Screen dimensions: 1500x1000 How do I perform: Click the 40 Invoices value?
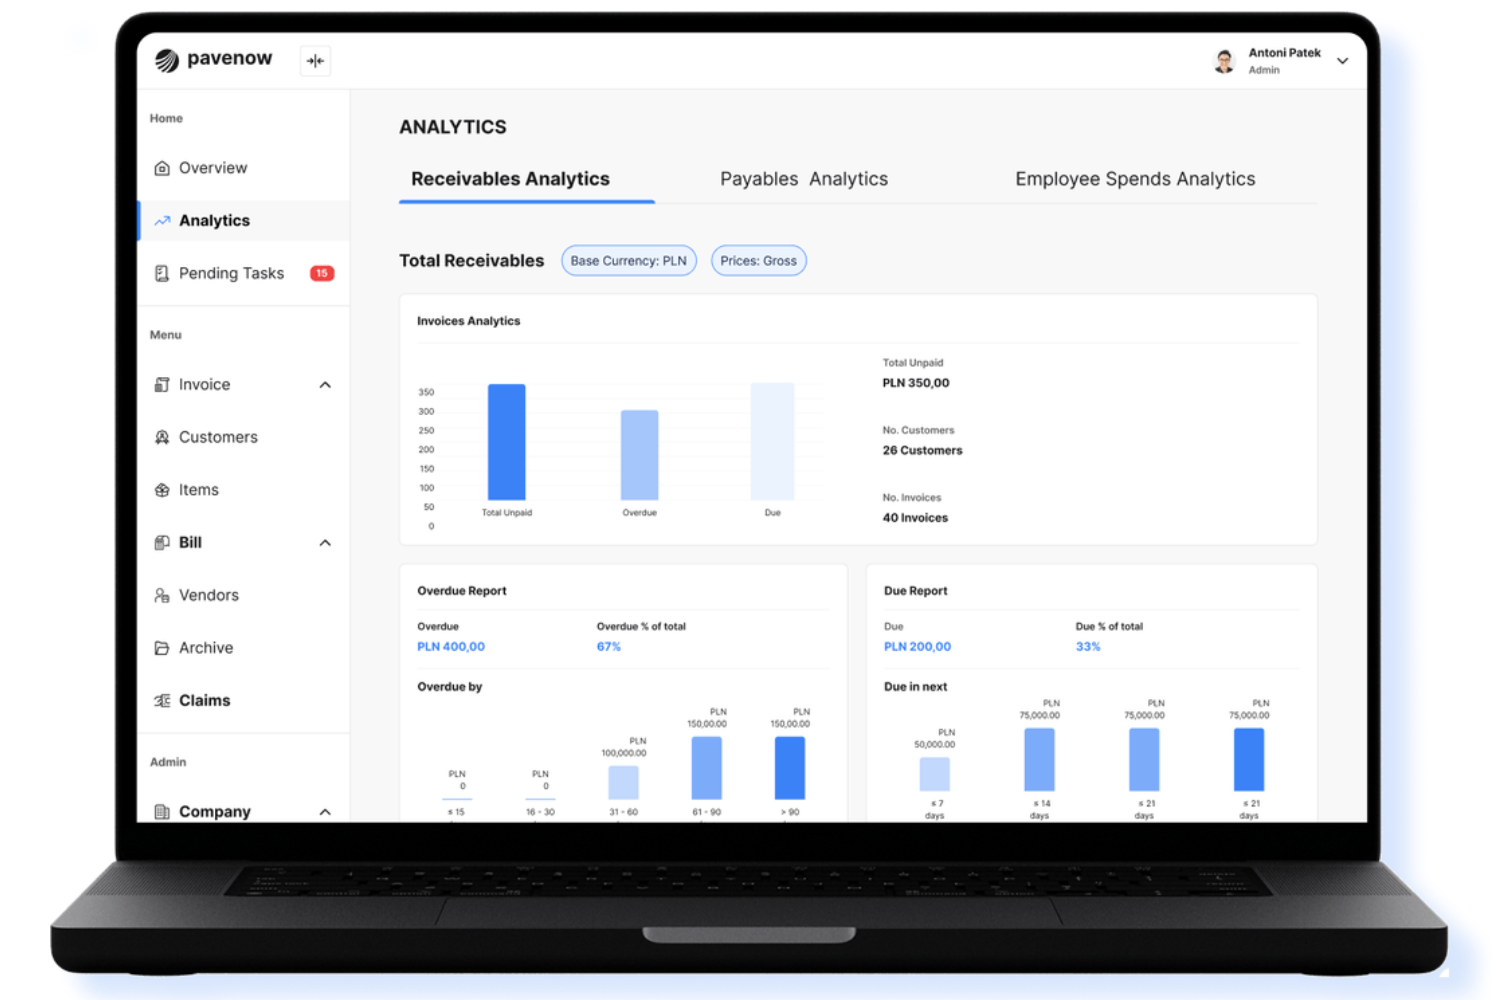coord(915,518)
